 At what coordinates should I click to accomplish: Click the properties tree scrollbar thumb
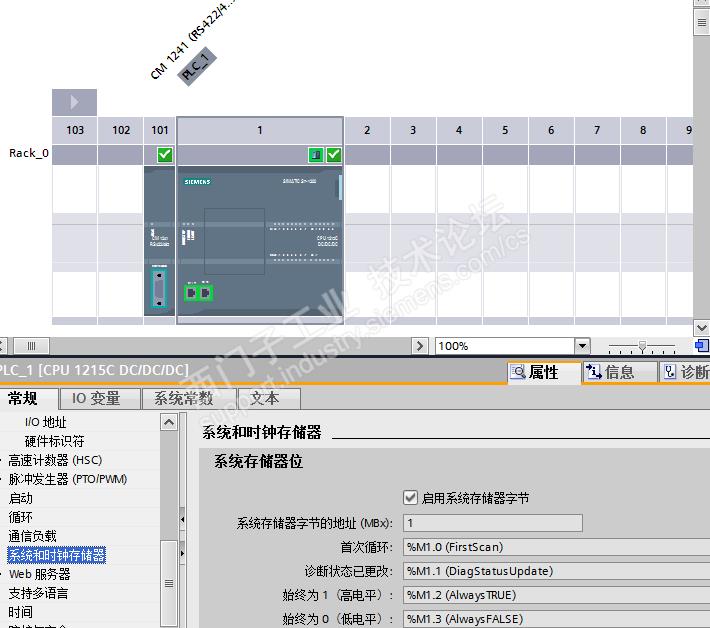[169, 583]
